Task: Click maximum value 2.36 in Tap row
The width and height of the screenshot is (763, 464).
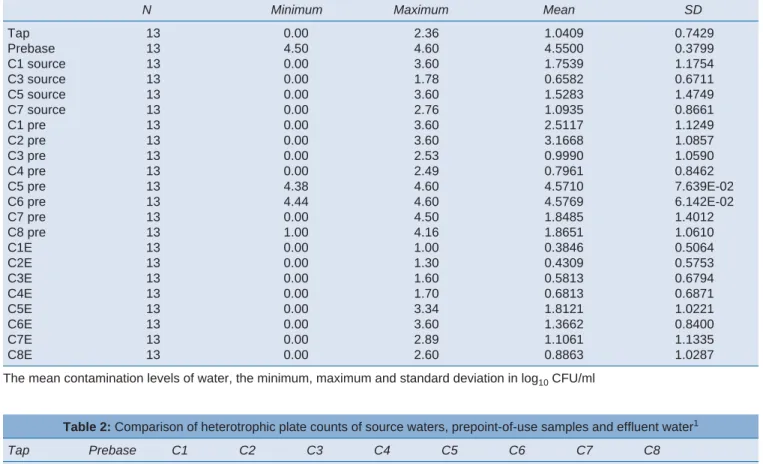Action: pos(426,33)
